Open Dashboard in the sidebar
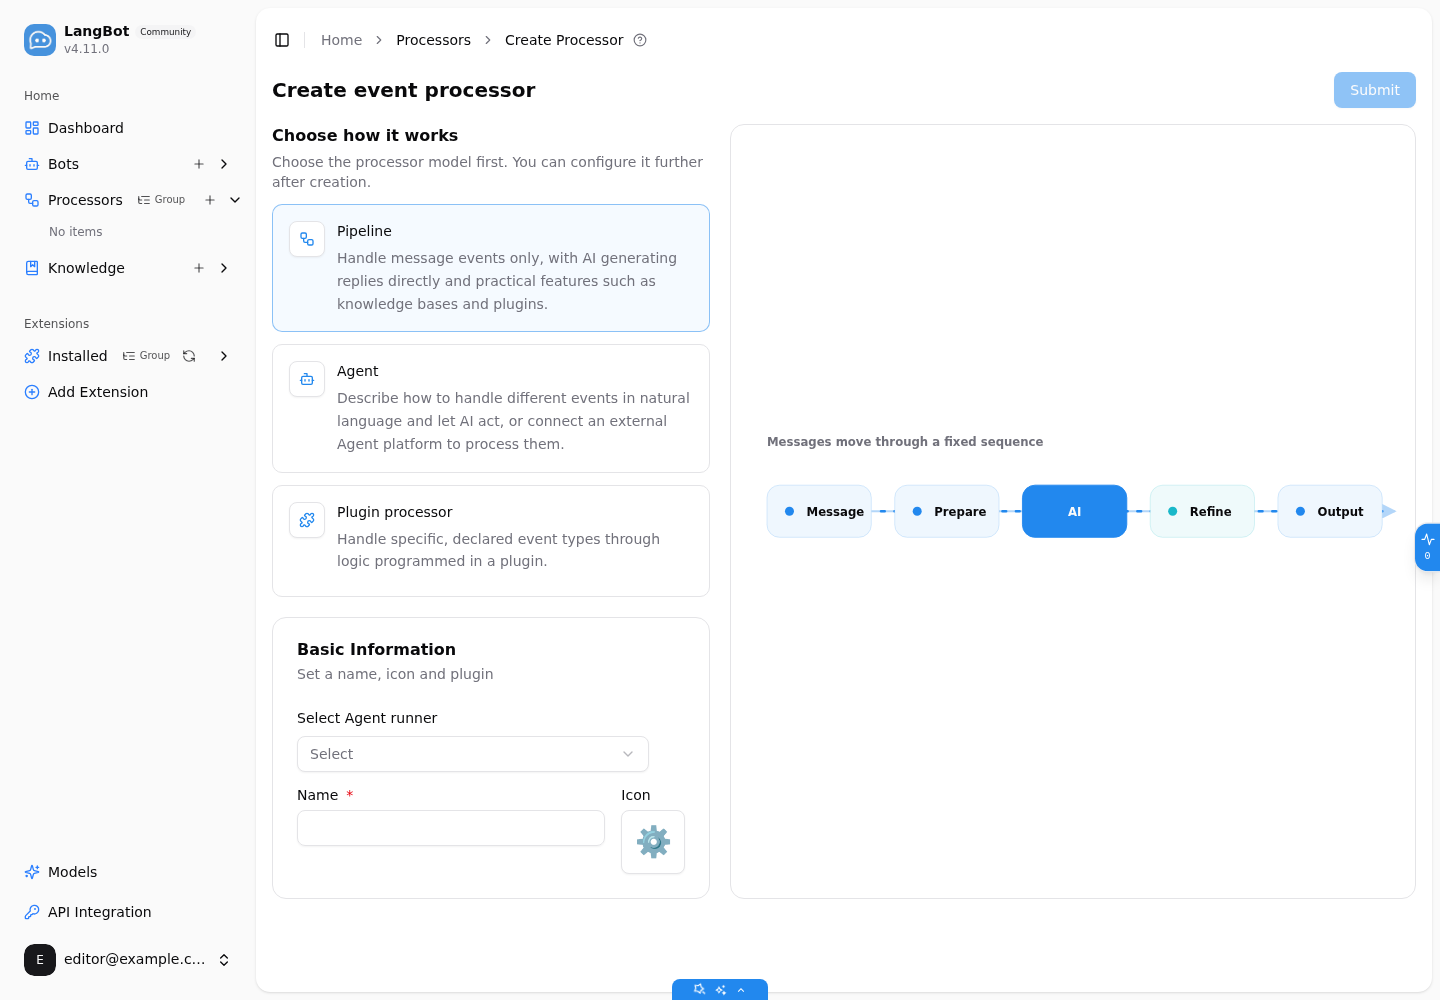Viewport: 1440px width, 1000px height. click(x=128, y=128)
